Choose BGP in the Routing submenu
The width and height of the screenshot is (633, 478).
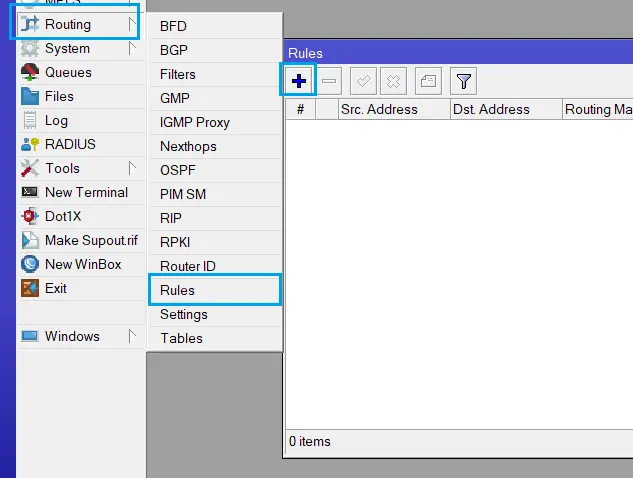(x=173, y=50)
